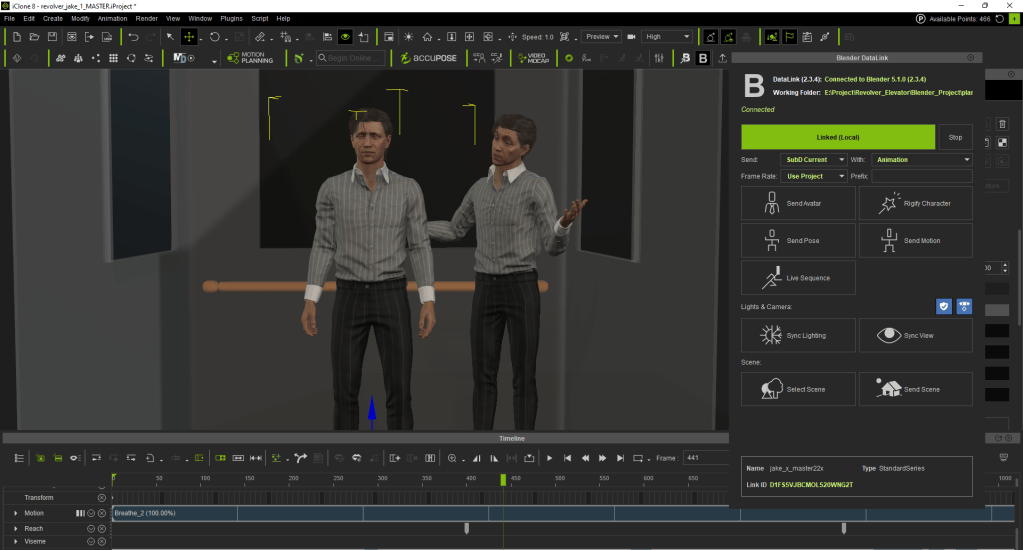Activate the Move object tool

click(189, 37)
